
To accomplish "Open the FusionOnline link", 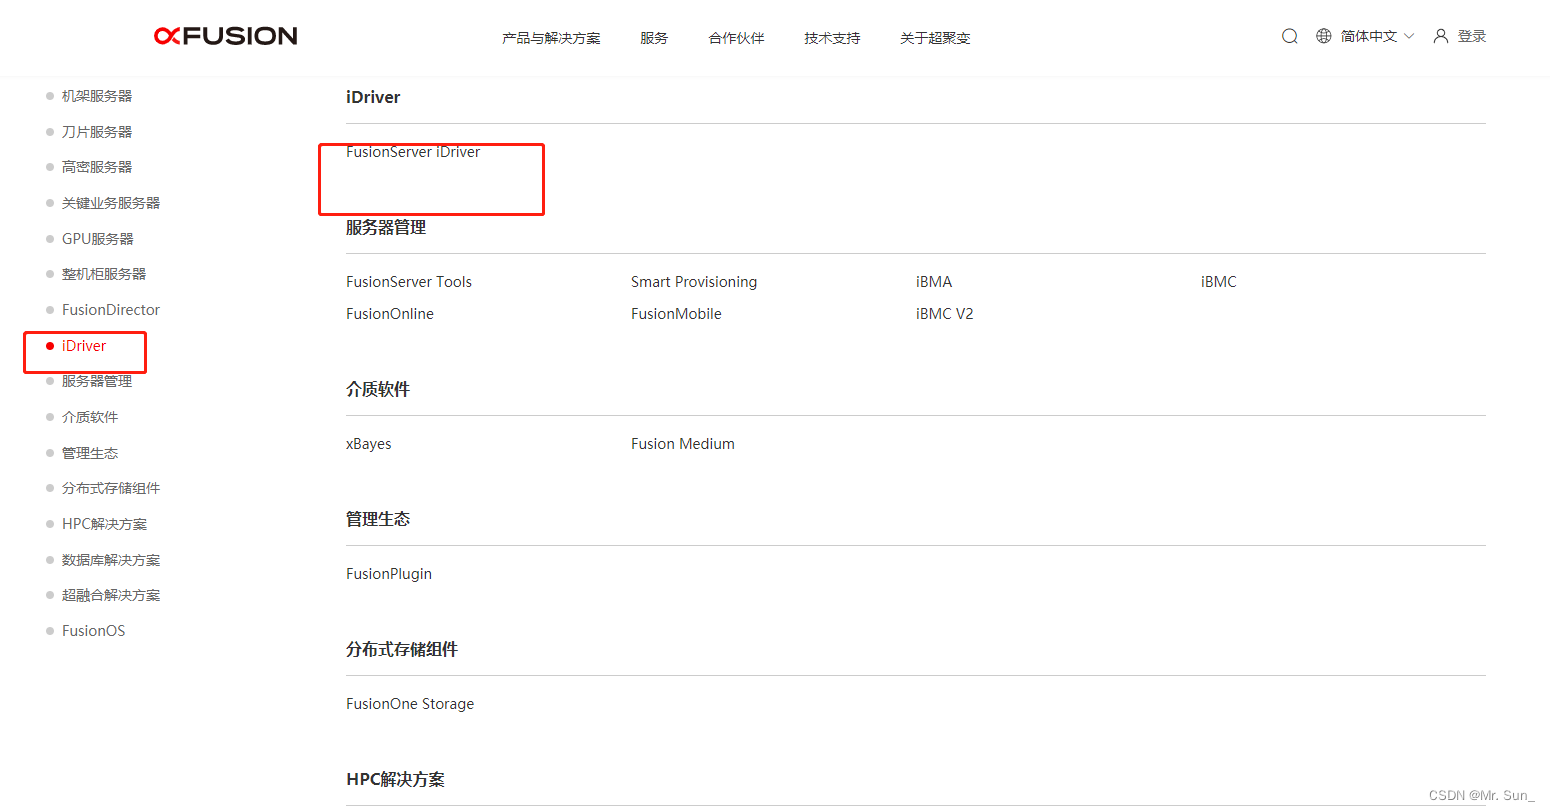I will [x=390, y=314].
